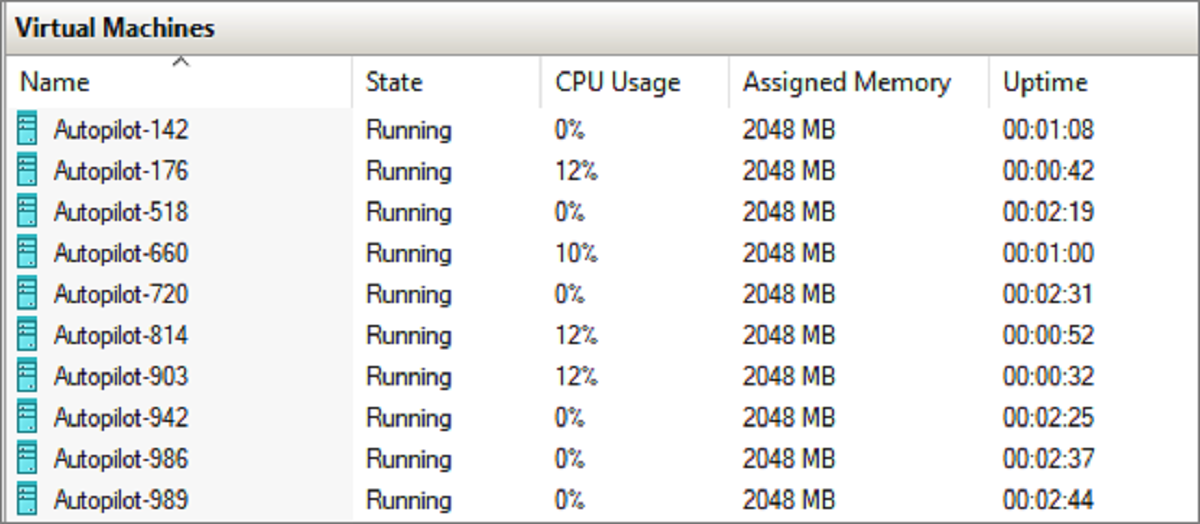Click the icon beside Autopilot-660
Viewport: 1200px width, 524px height.
(x=28, y=253)
